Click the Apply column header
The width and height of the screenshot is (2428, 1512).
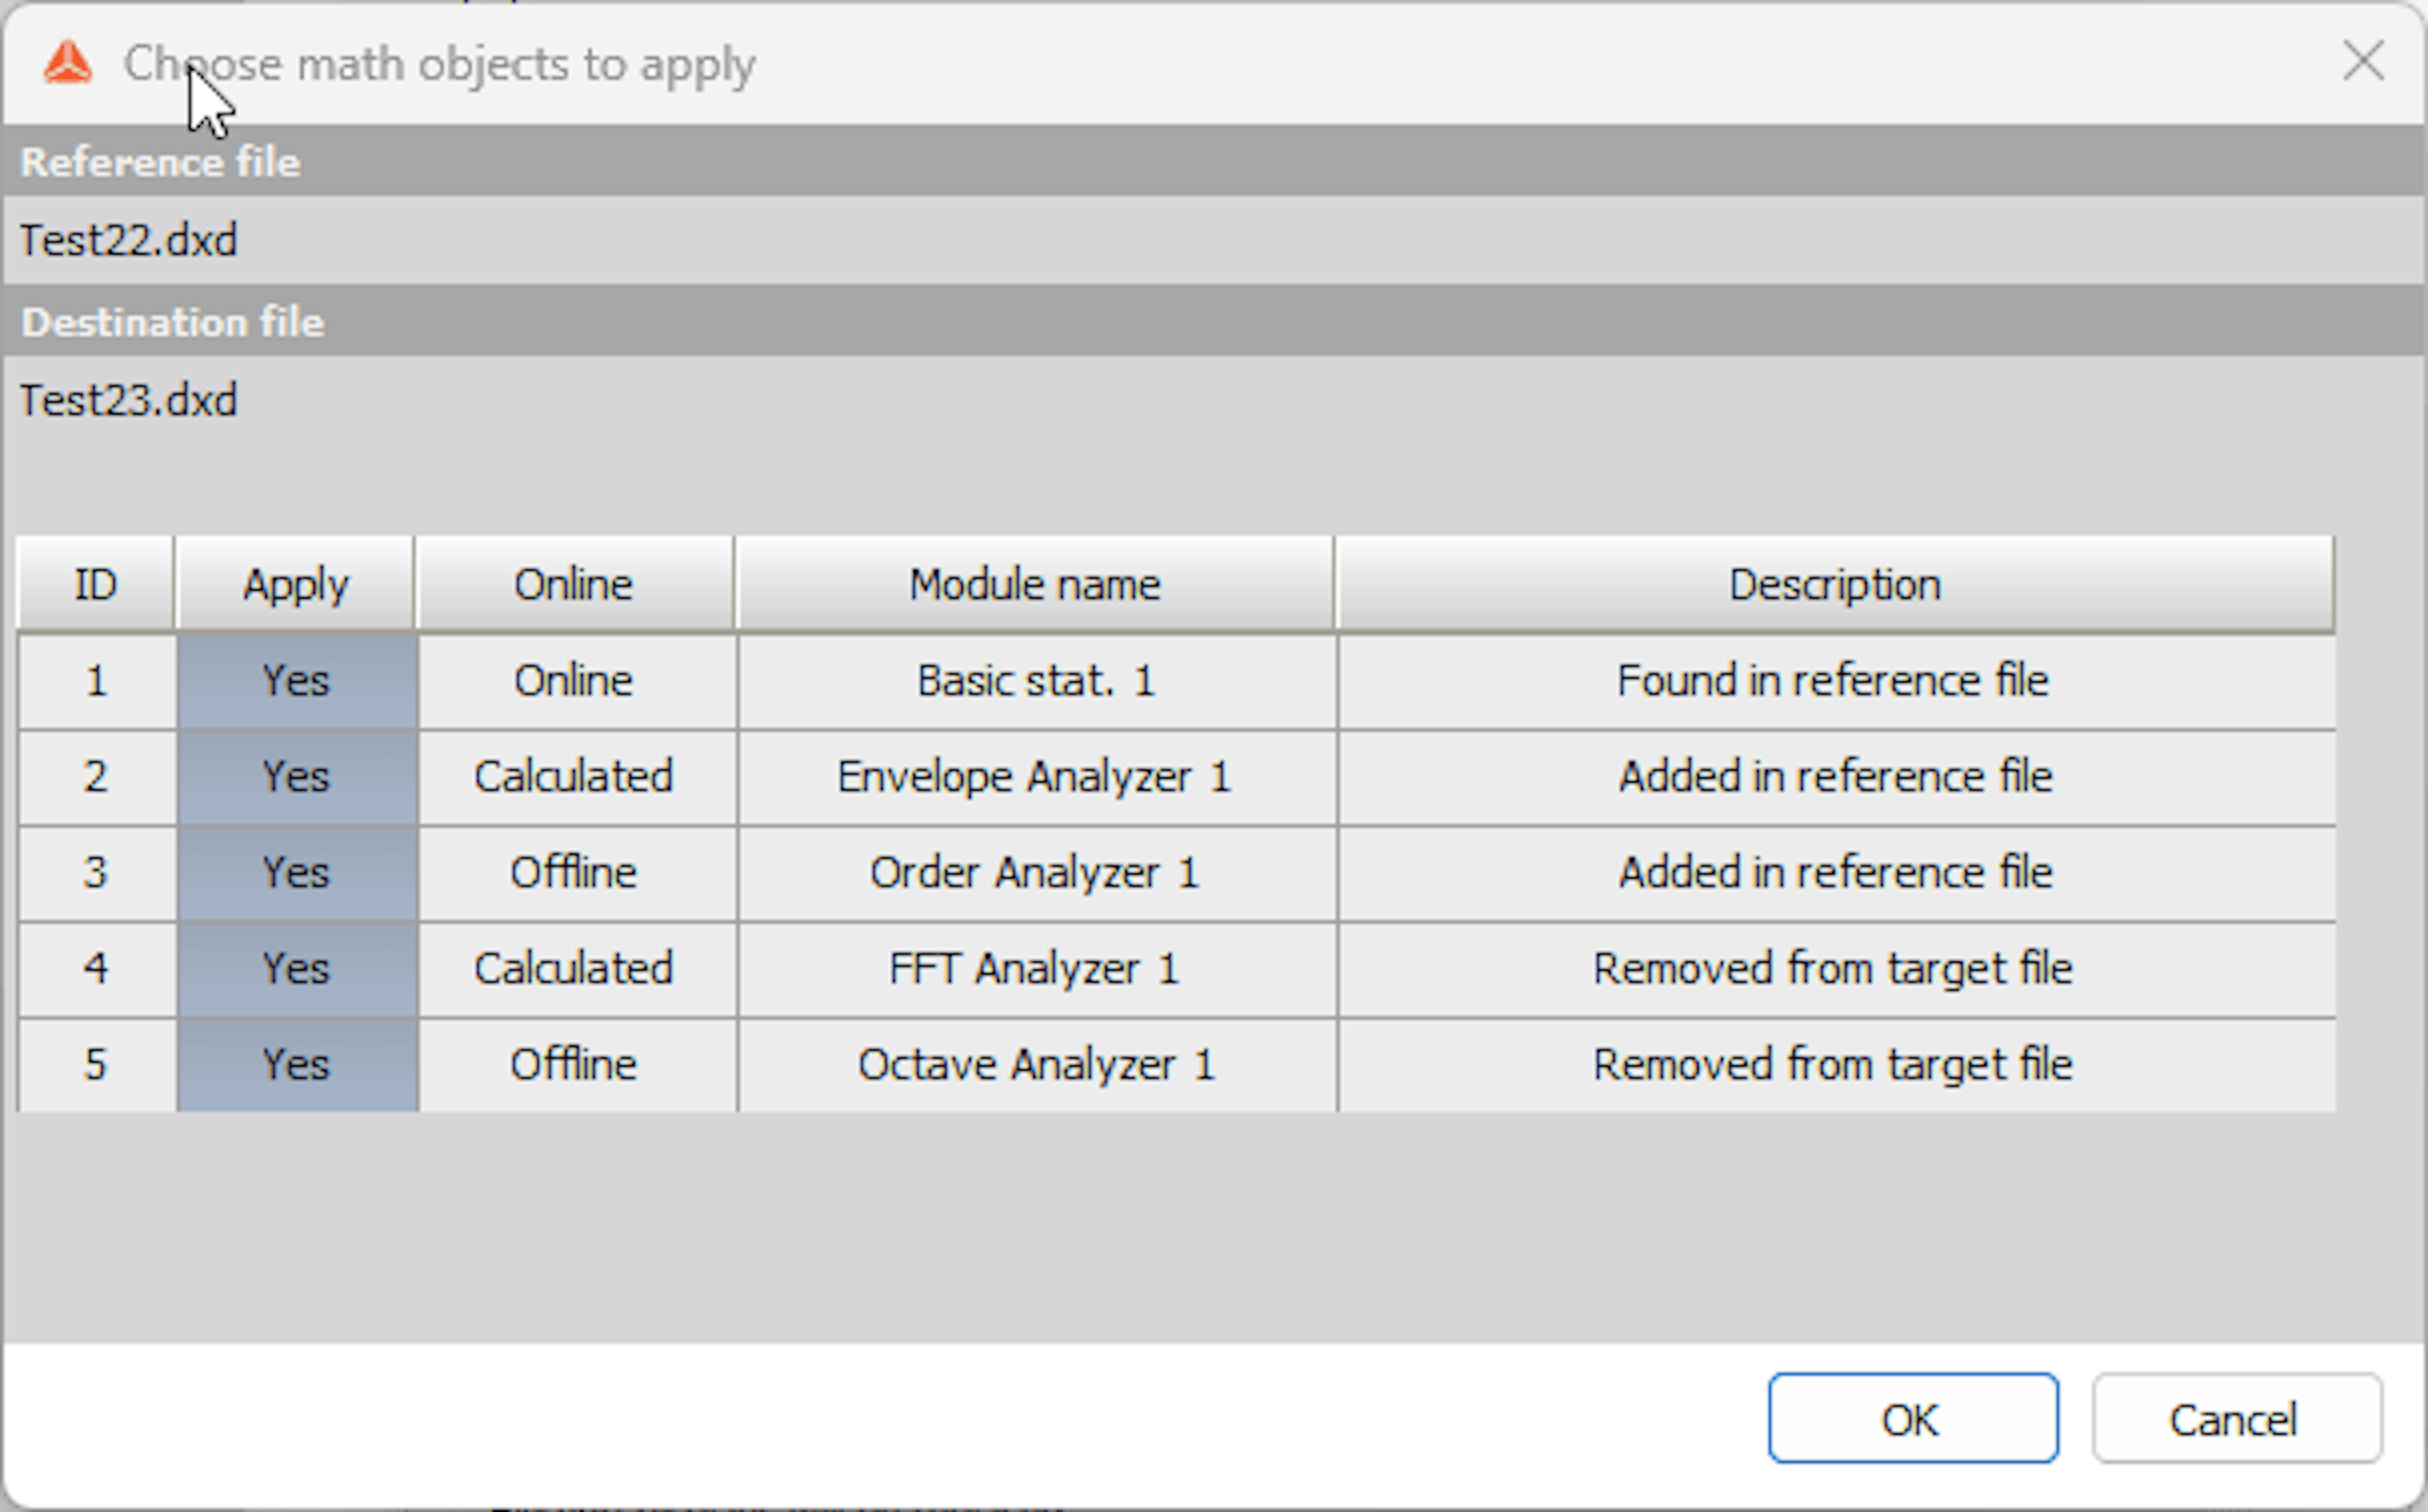tap(295, 584)
